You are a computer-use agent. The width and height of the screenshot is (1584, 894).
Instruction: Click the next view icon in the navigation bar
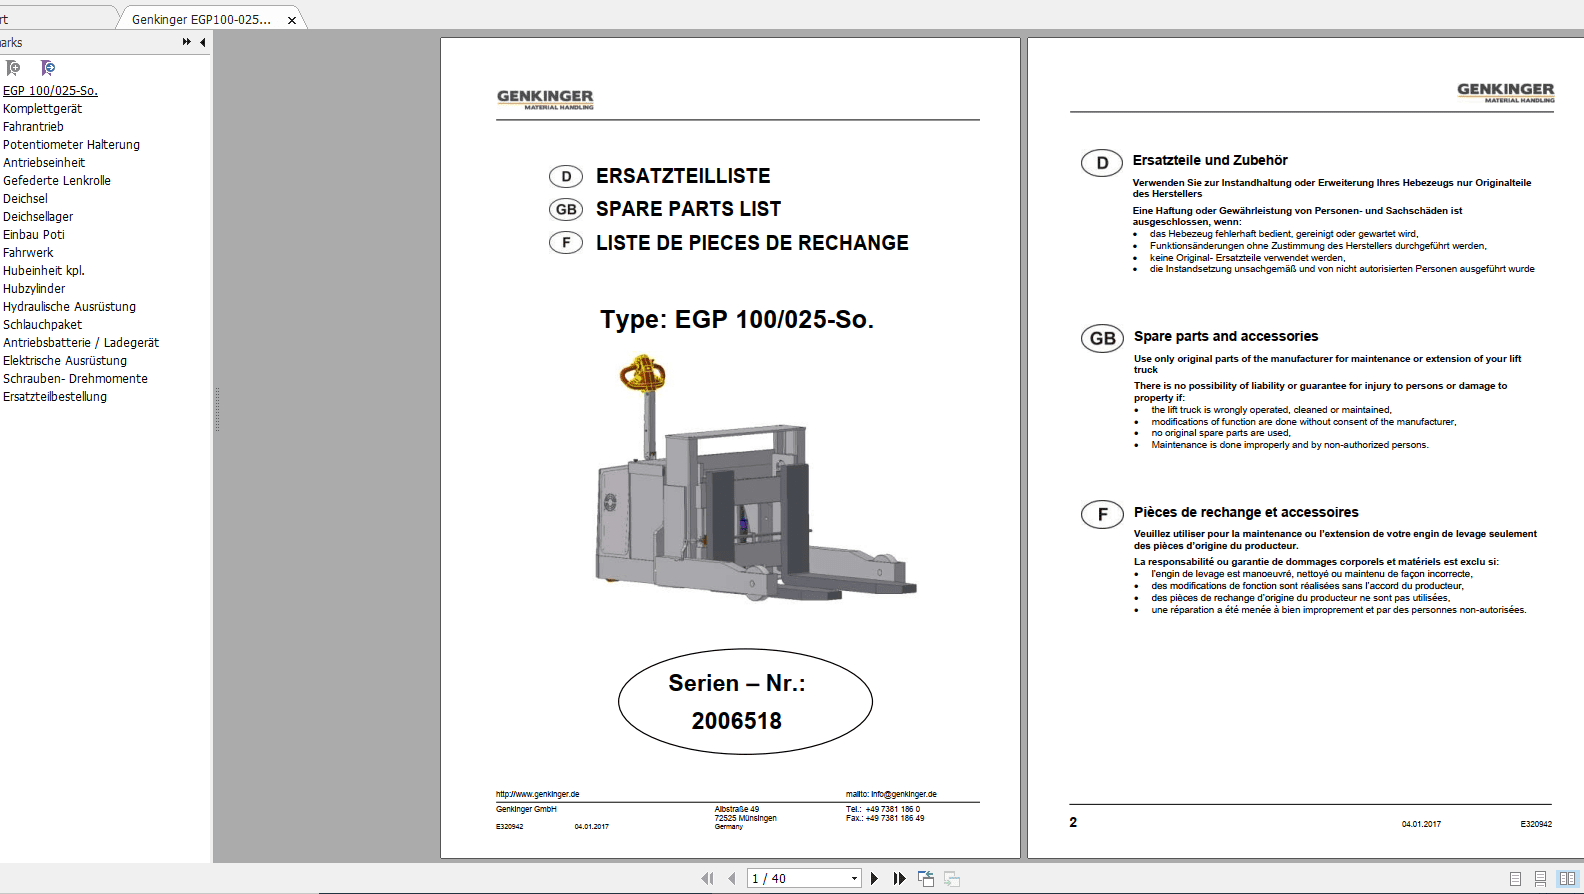pos(952,878)
